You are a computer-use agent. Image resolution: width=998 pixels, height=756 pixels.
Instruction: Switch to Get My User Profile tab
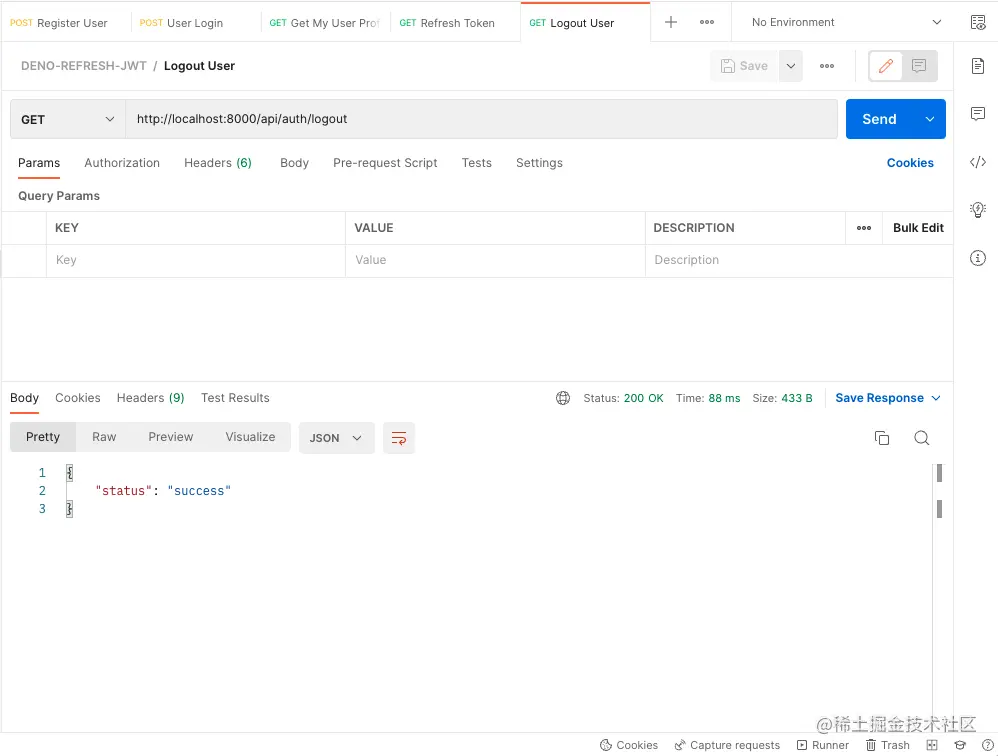325,23
